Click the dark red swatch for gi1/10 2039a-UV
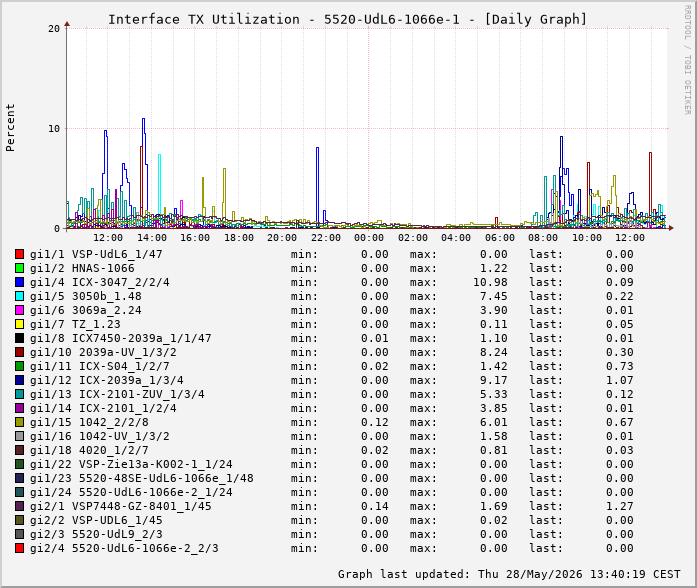697x588 pixels. pos(19,352)
